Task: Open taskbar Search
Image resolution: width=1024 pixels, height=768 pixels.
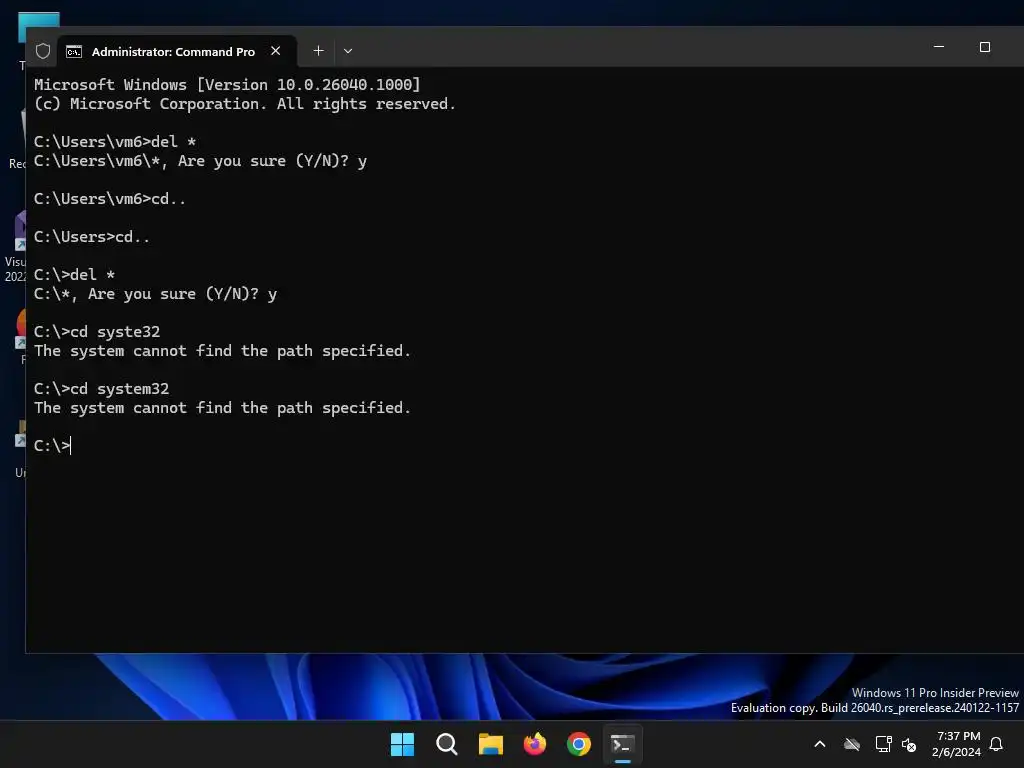Action: point(447,744)
